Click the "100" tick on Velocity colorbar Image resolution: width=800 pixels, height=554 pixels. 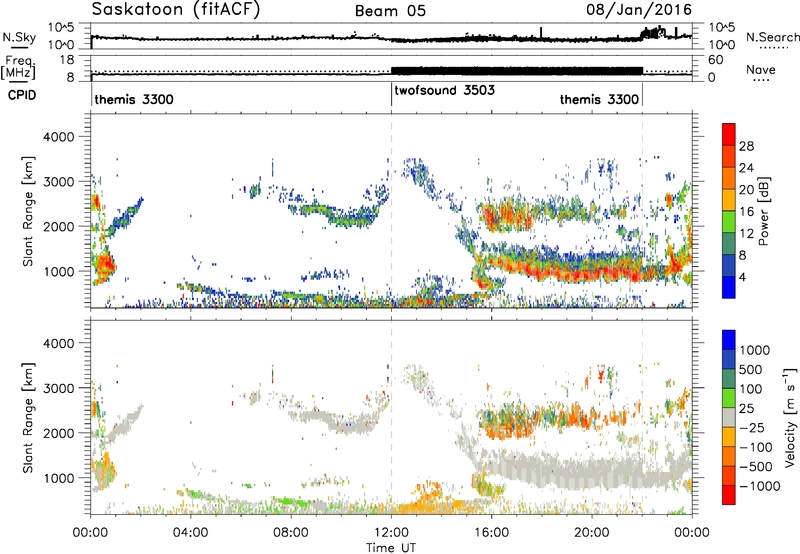(751, 389)
